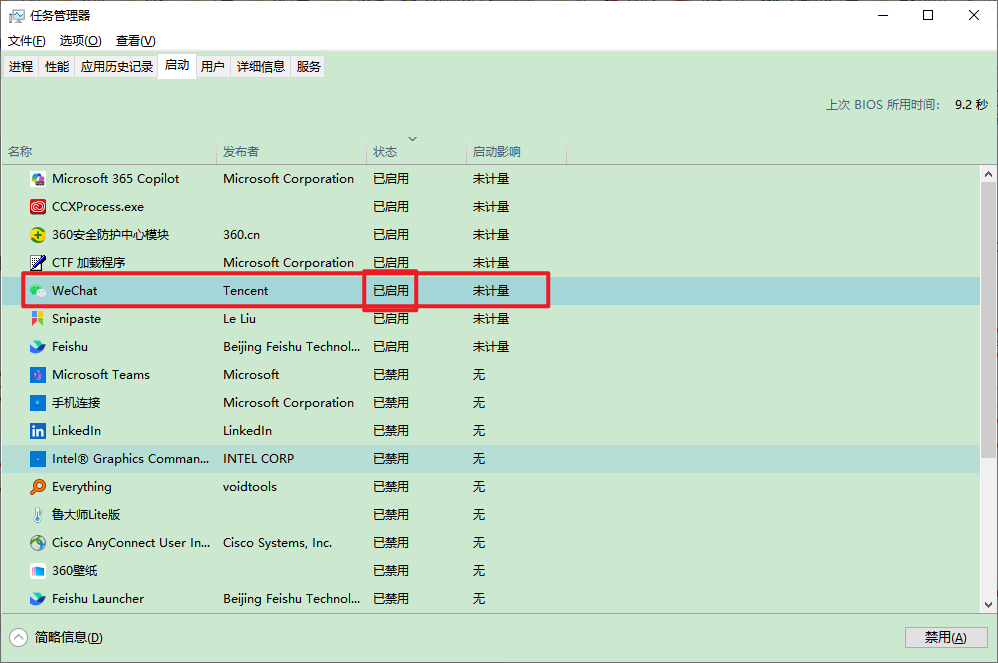
Task: Select the Microsoft Teams entry name
Action: pos(101,375)
